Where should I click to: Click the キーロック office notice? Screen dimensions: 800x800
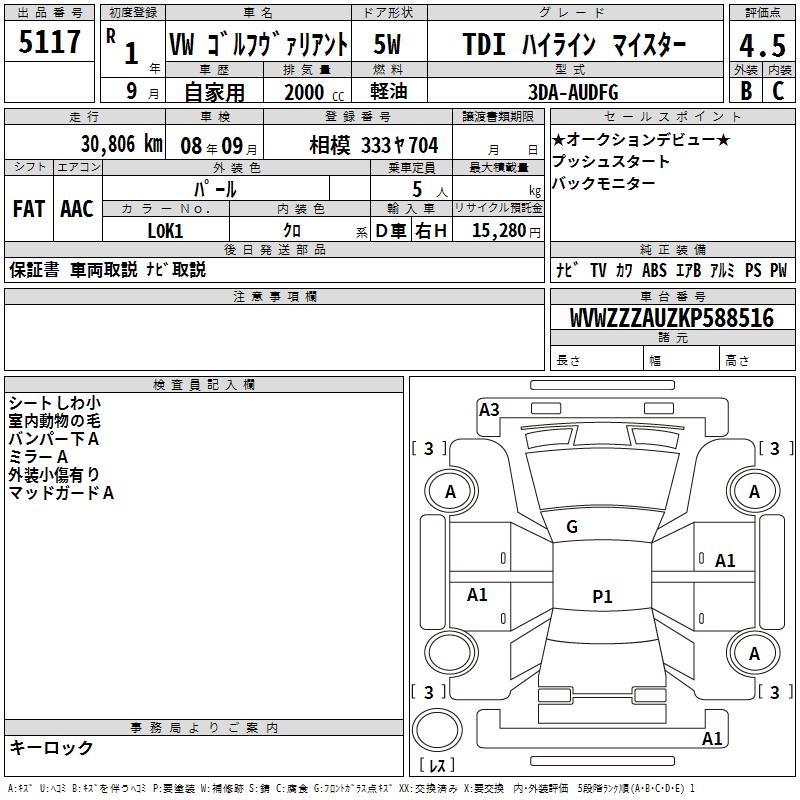pyautogui.click(x=52, y=747)
